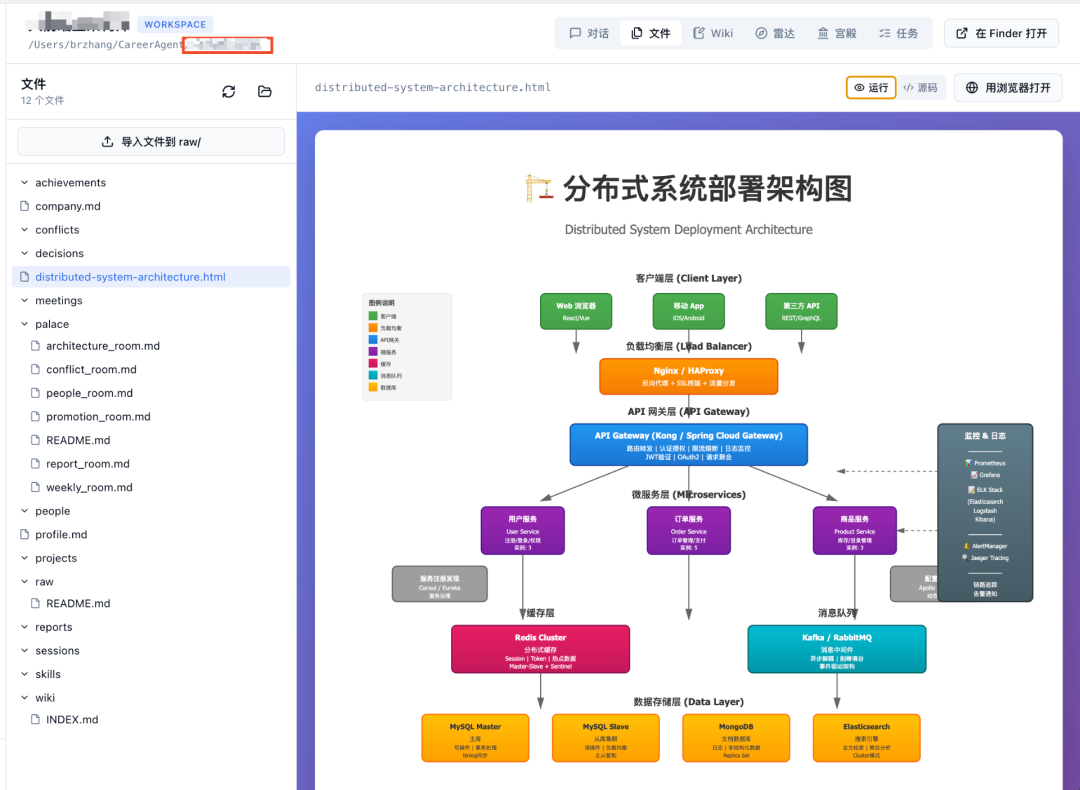Click the Kafka / RabbitMQ diagram box

837,649
